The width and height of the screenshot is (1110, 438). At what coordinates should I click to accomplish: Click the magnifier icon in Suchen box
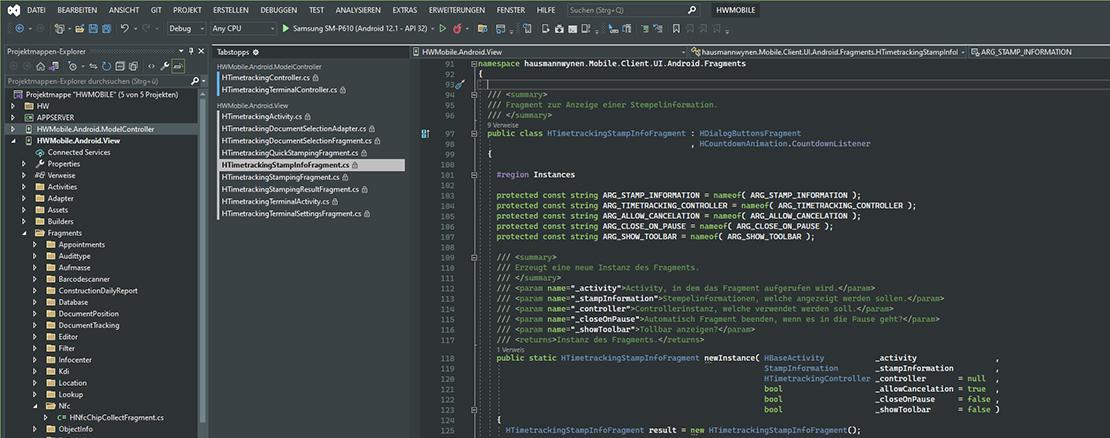[692, 11]
